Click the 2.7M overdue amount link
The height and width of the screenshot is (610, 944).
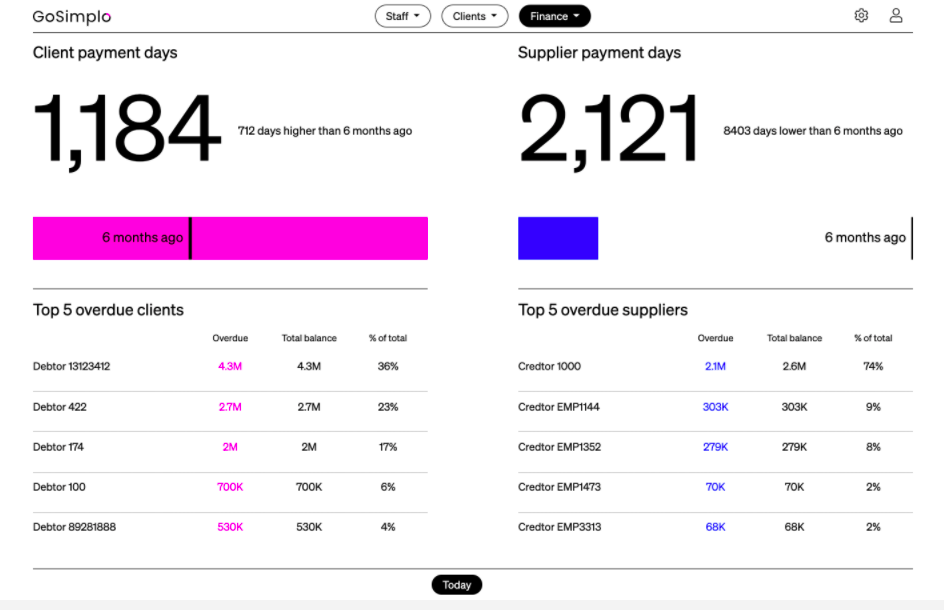(230, 407)
